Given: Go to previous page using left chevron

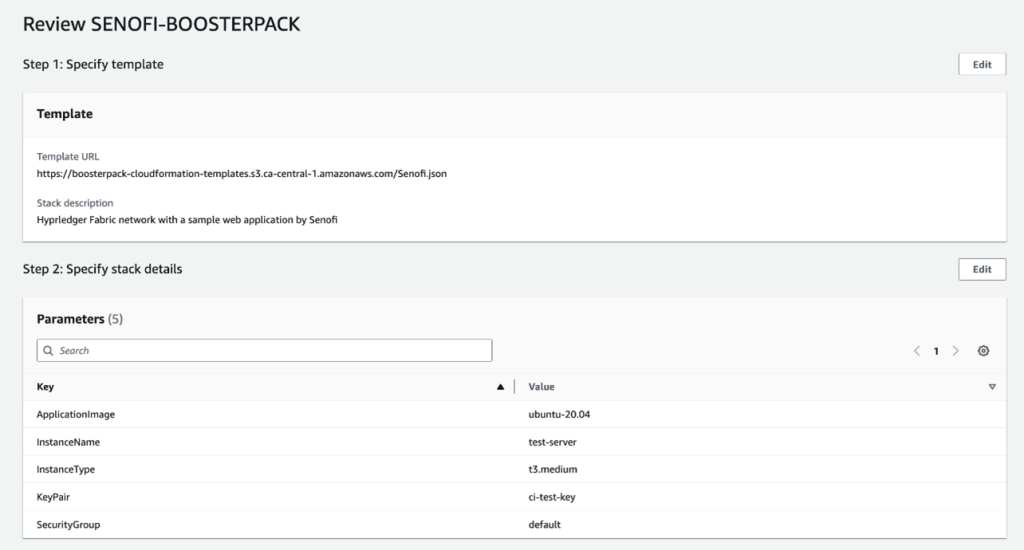Looking at the screenshot, I should pyautogui.click(x=916, y=351).
